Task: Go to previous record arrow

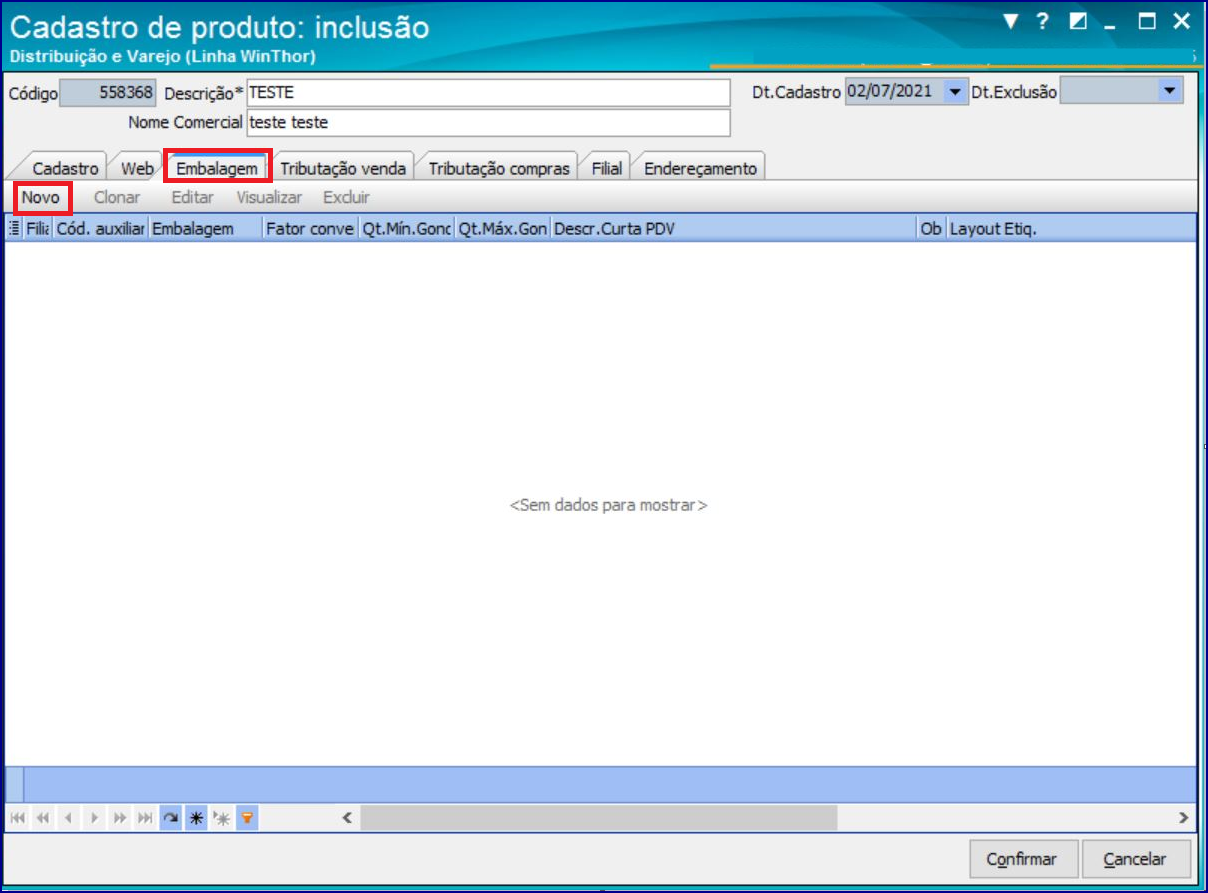Action: (x=69, y=818)
